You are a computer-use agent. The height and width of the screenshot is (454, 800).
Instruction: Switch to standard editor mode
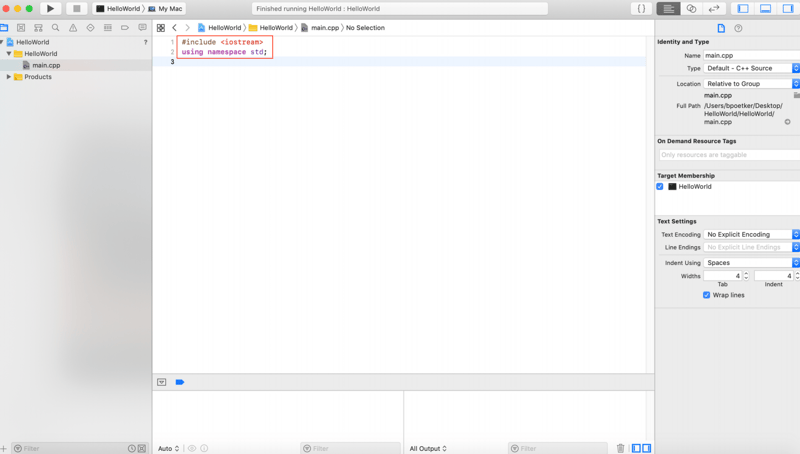point(668,9)
